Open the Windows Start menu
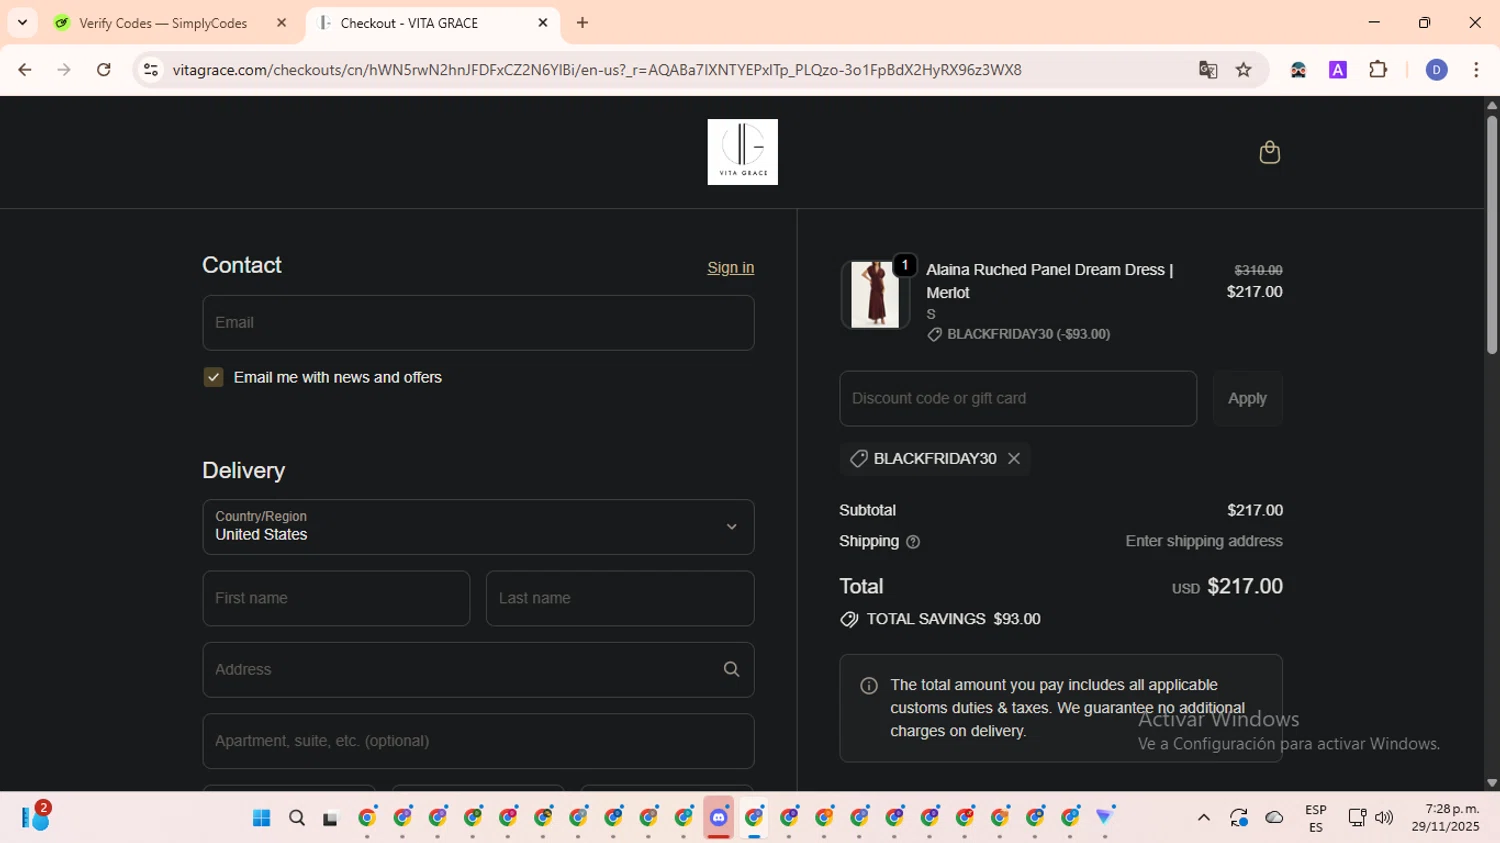The image size is (1500, 843). [x=262, y=818]
